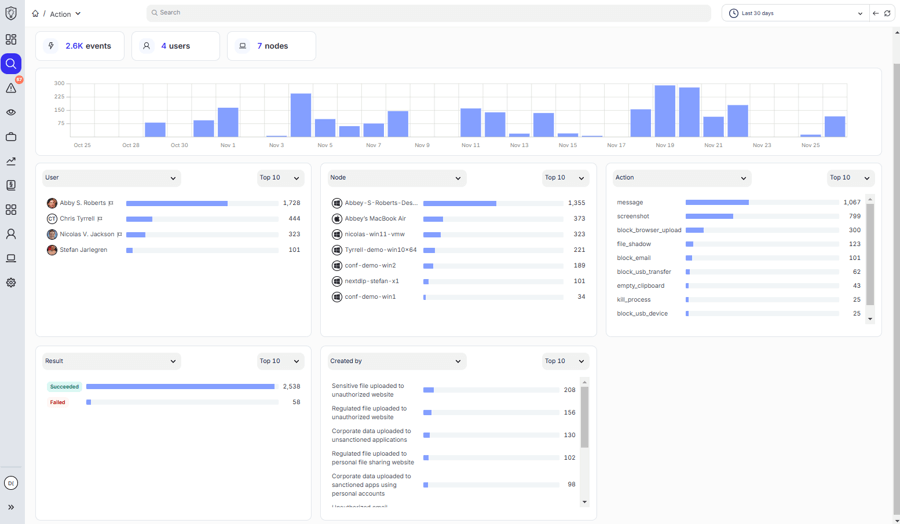Click the refresh icon beside date range

click(887, 13)
